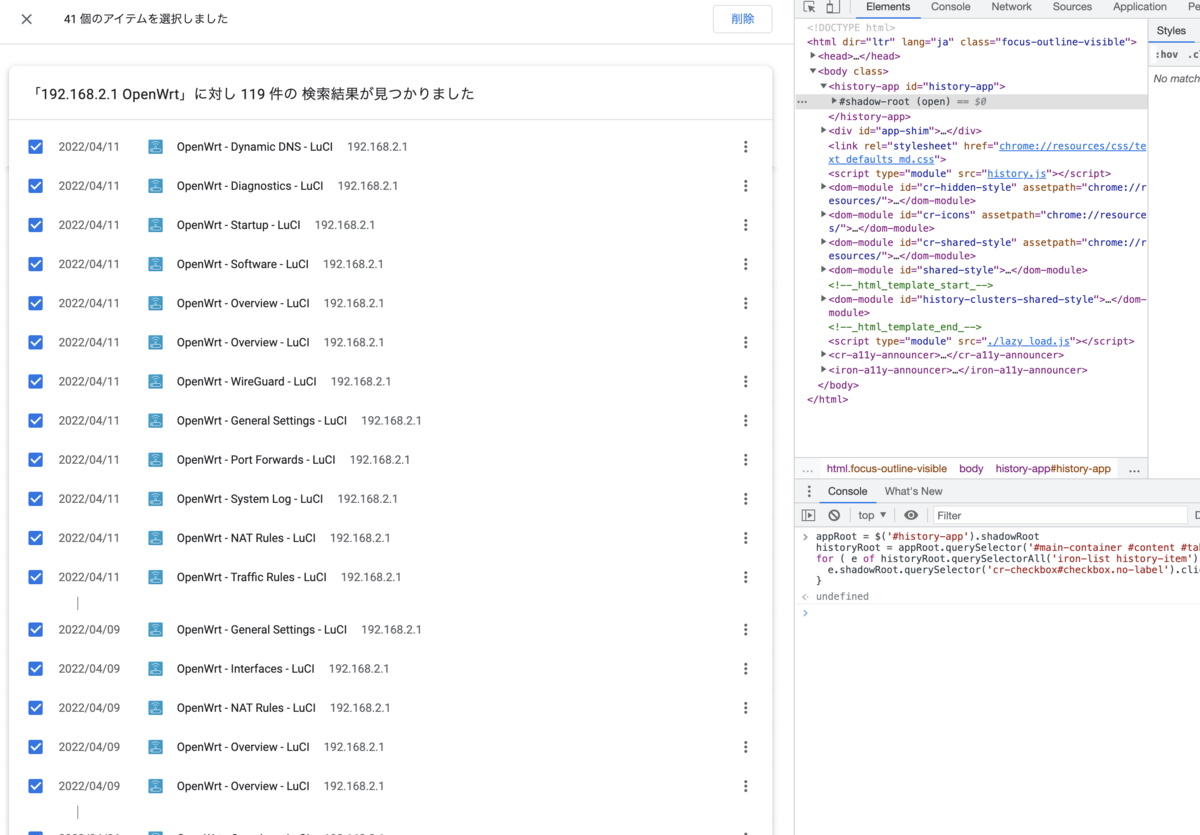Expand the #shadow-root (open) node

834,102
